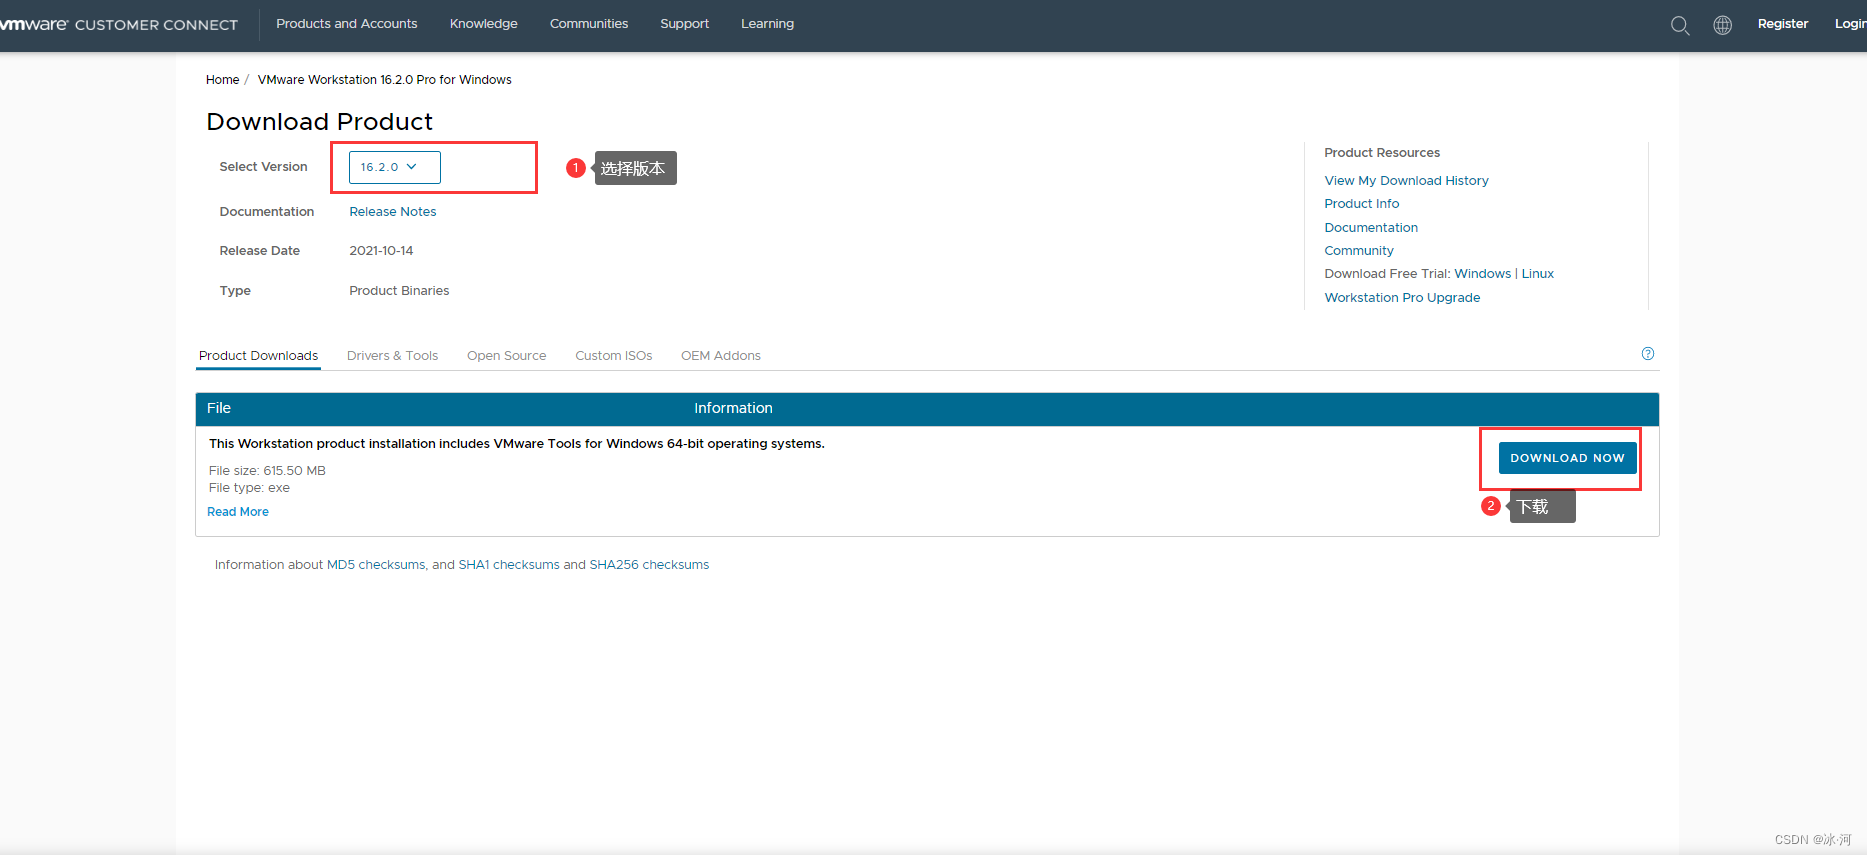1867x855 pixels.
Task: Open the SHA1 checksums link
Action: [509, 565]
